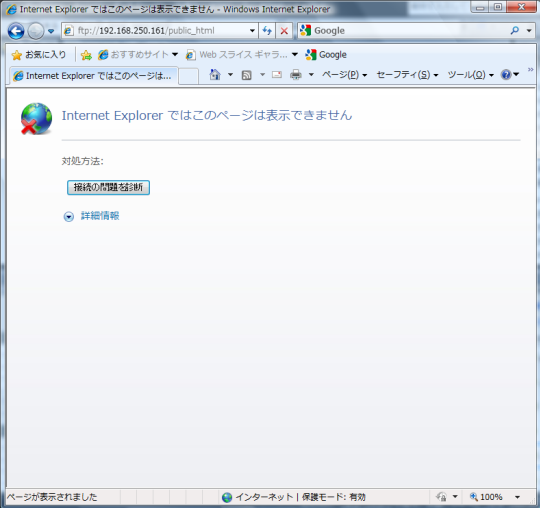This screenshot has width=540, height=508.
Task: Open the Help question mark icon
Action: click(x=506, y=74)
